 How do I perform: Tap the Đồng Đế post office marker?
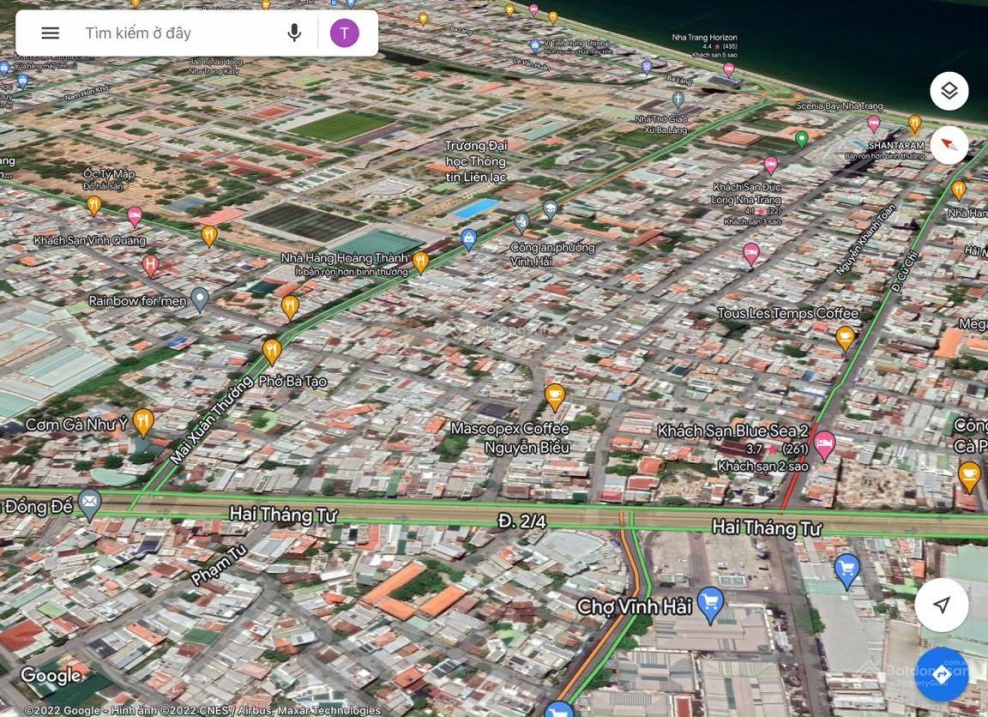[x=90, y=502]
